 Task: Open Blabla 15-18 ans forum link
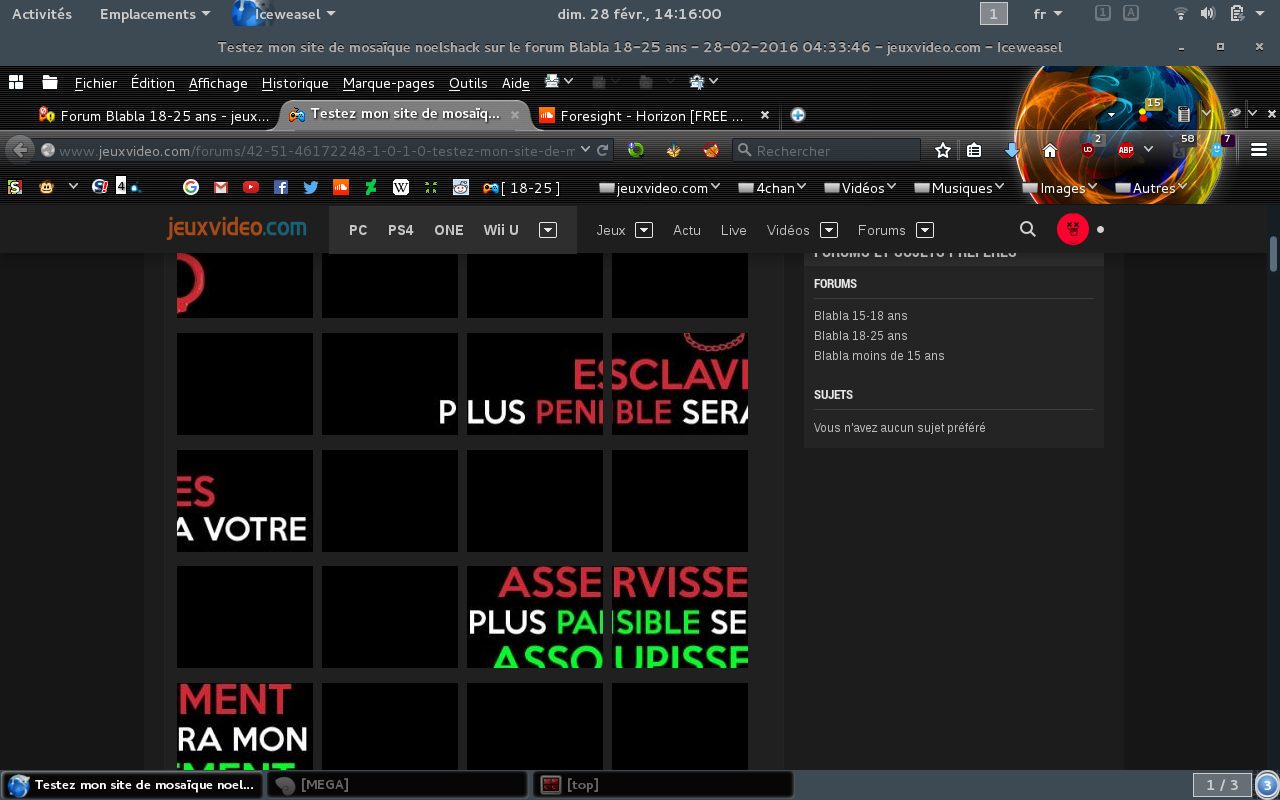point(861,315)
